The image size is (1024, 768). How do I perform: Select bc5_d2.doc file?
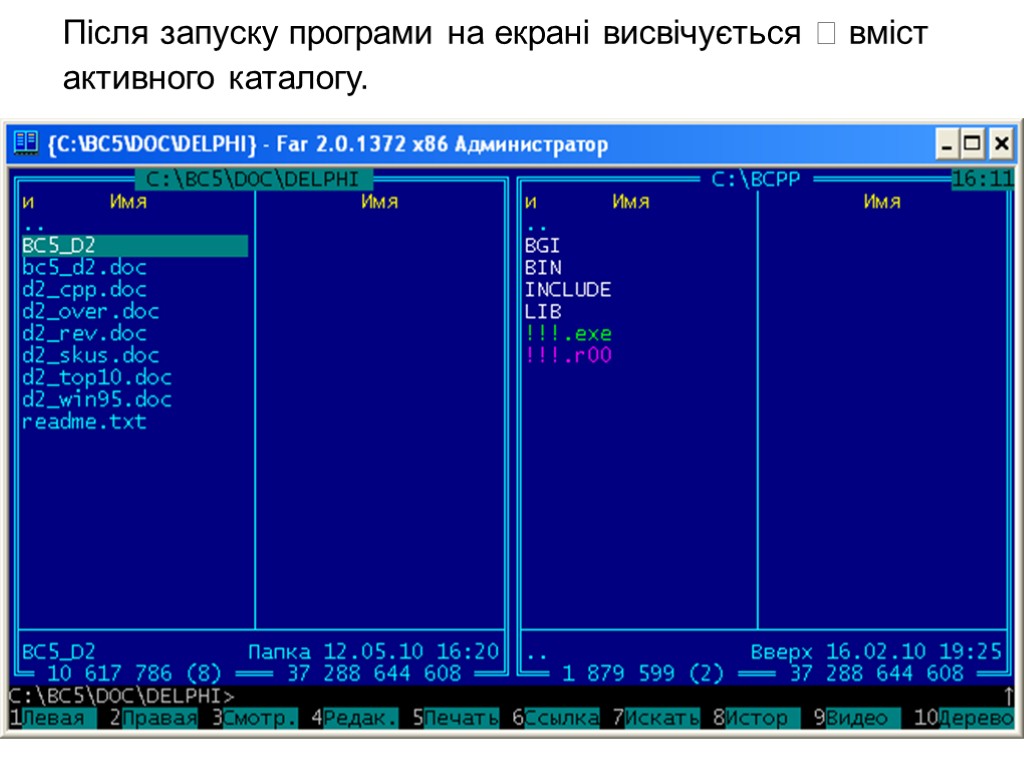84,268
